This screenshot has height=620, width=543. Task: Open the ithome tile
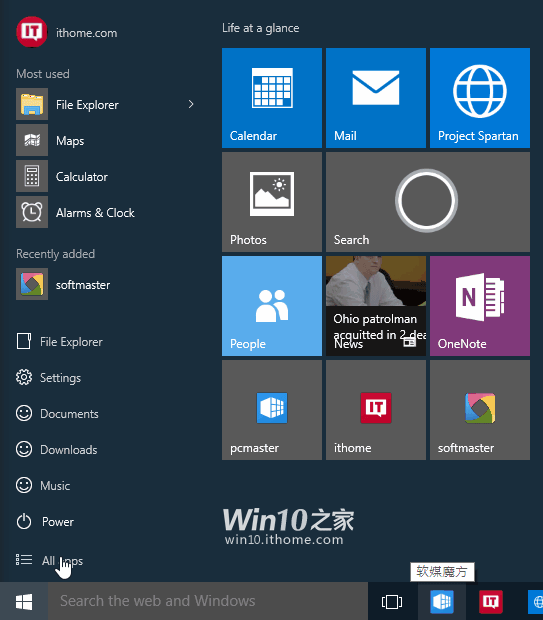[376, 410]
